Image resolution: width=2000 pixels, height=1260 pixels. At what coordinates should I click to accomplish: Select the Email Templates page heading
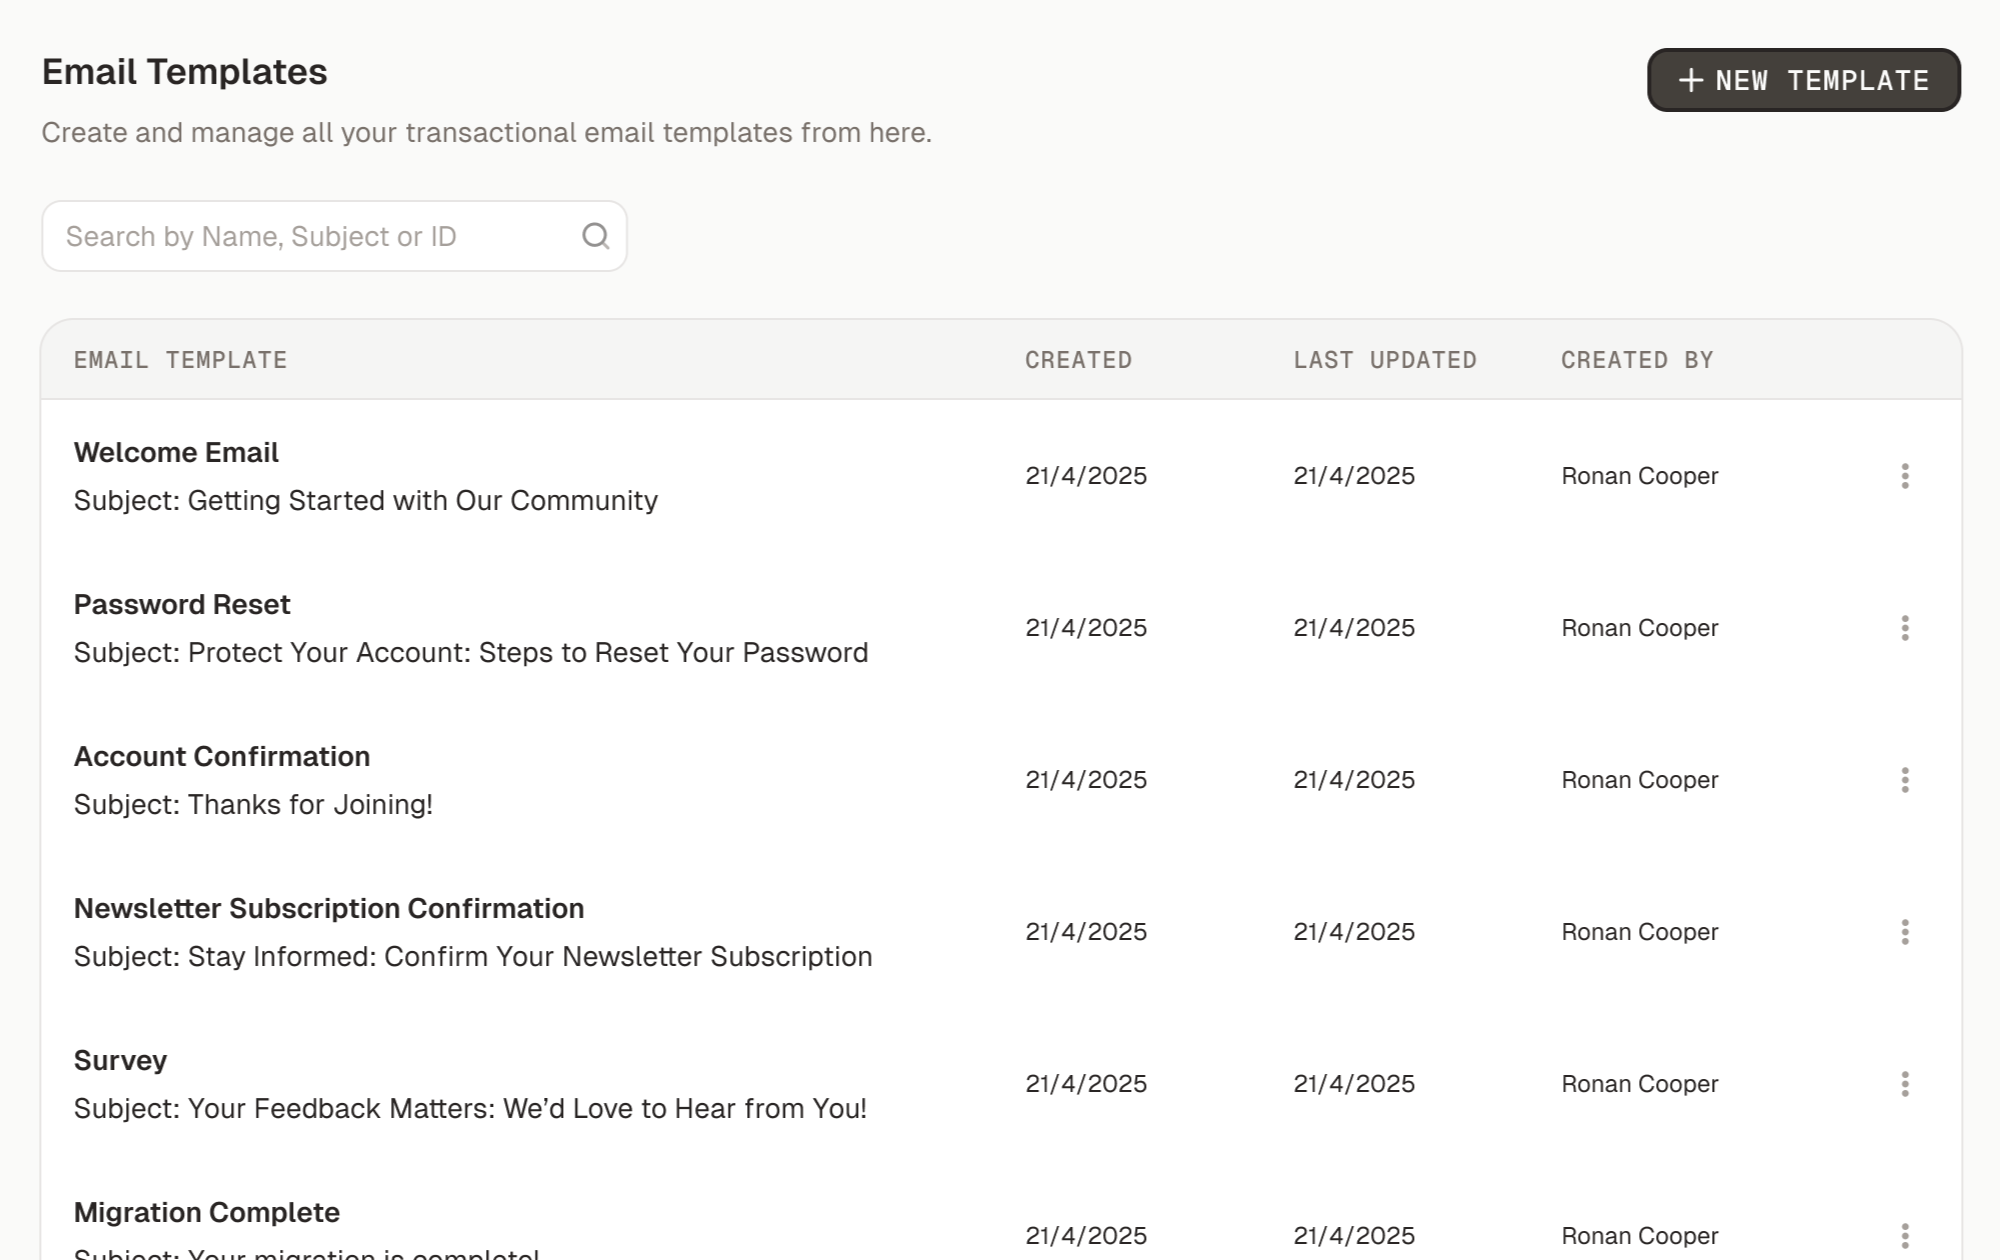183,70
